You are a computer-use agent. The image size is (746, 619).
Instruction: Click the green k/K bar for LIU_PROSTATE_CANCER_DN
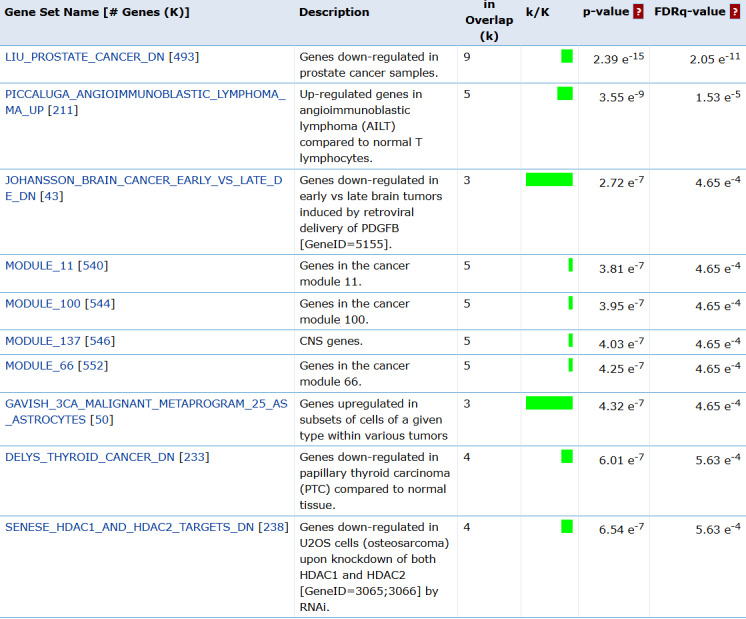pos(567,56)
